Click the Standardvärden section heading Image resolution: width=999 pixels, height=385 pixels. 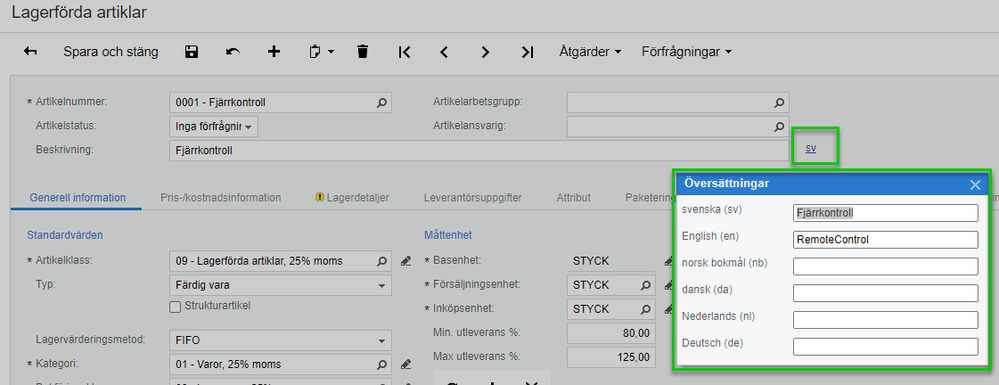coord(65,235)
